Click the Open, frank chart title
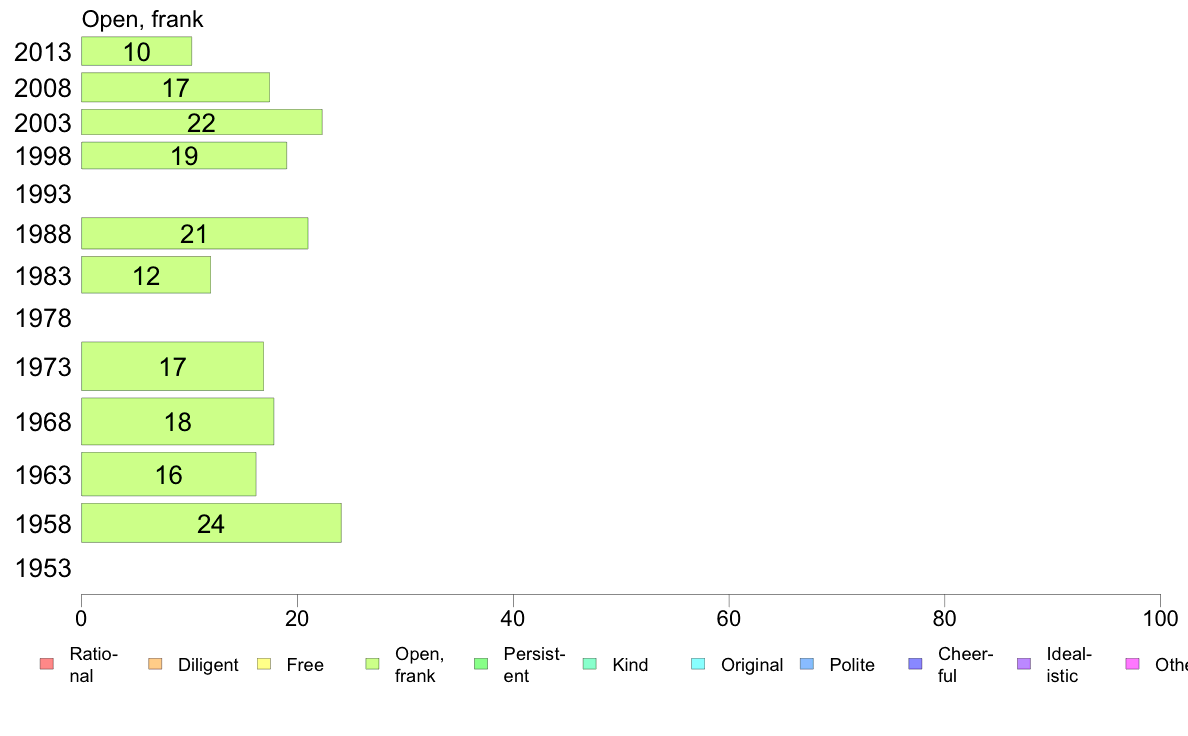 tap(142, 19)
